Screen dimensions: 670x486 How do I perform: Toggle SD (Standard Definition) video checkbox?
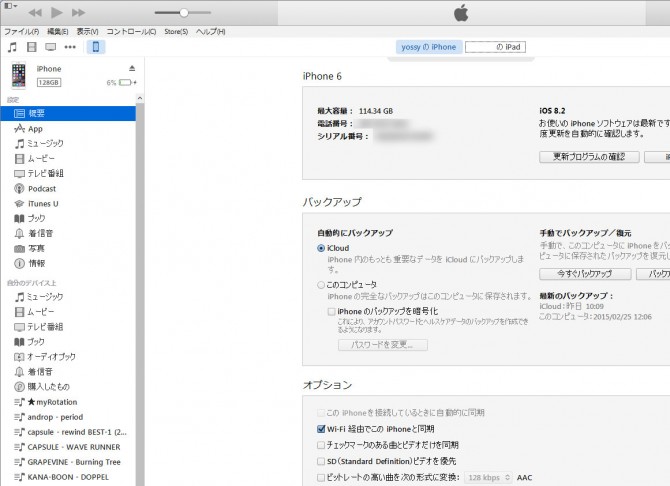321,461
